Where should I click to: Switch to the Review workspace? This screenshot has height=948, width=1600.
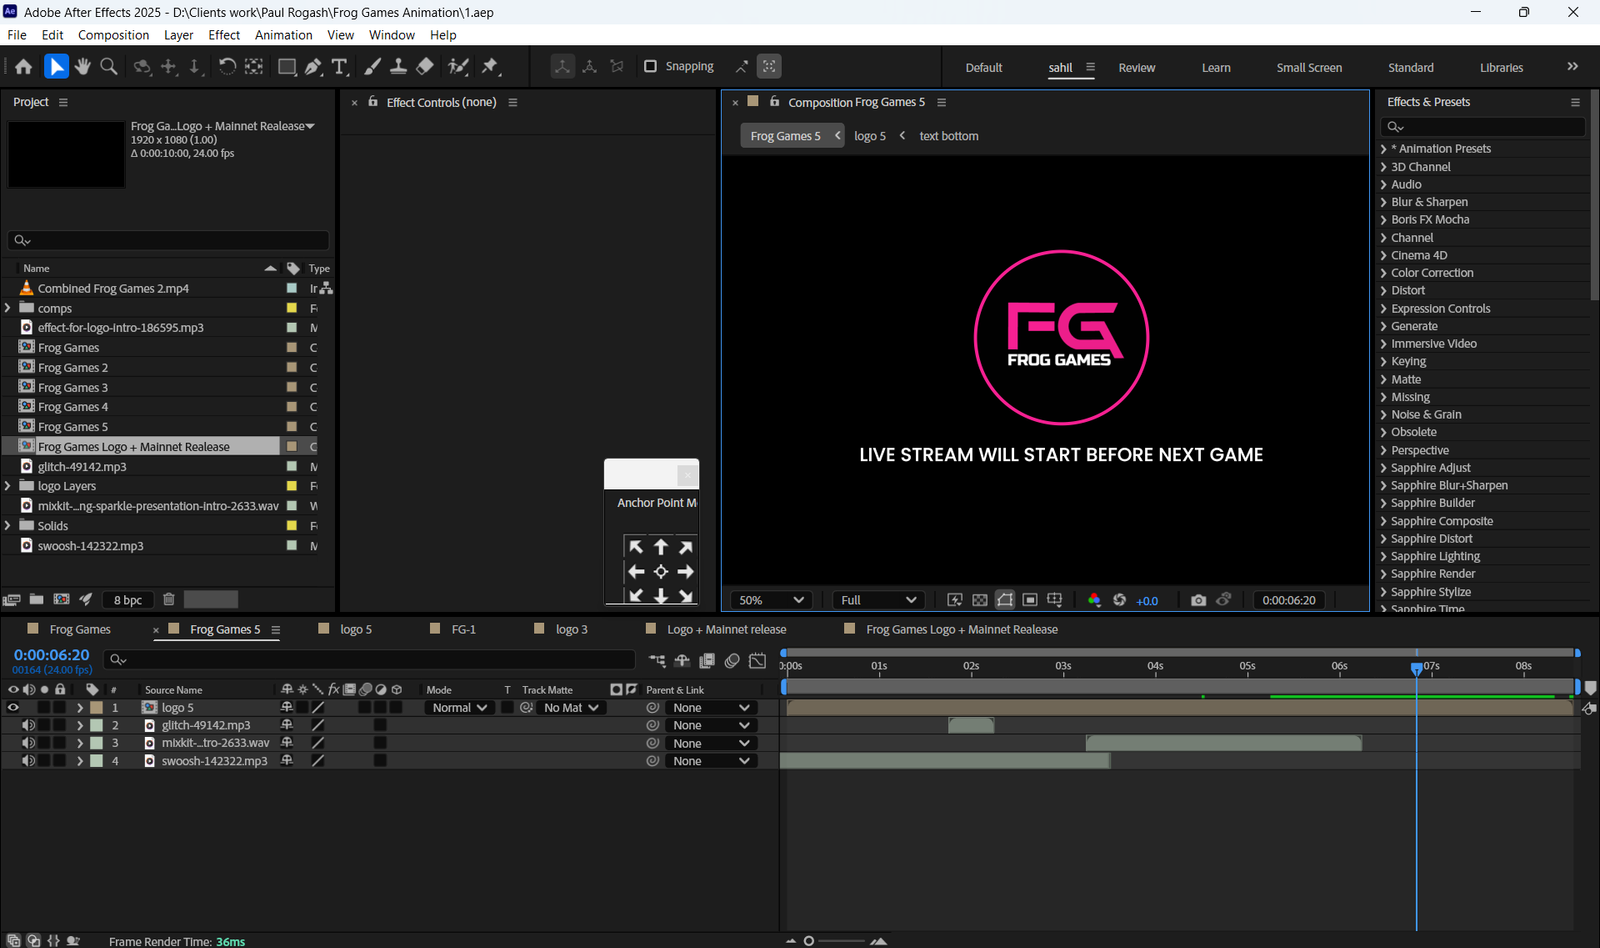click(1136, 68)
